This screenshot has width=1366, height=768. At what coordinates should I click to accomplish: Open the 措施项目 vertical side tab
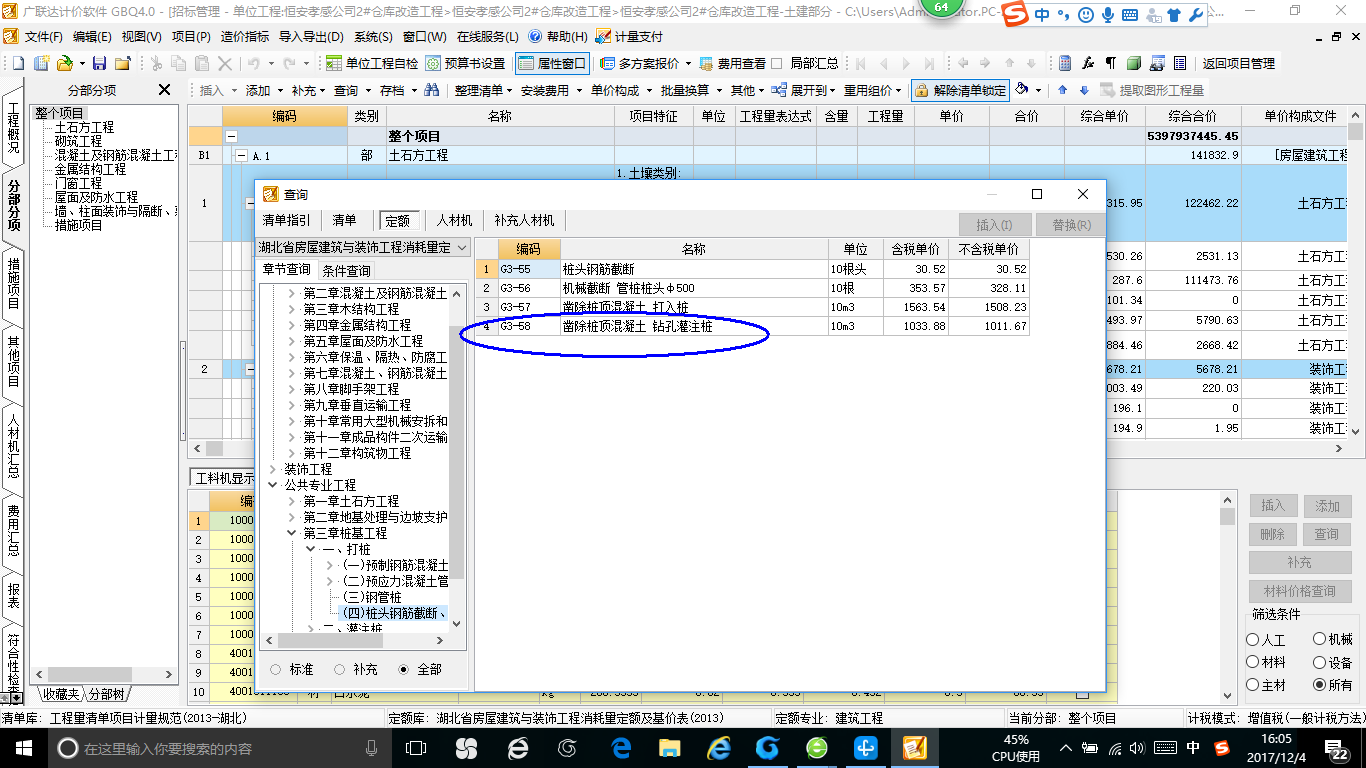[x=13, y=282]
